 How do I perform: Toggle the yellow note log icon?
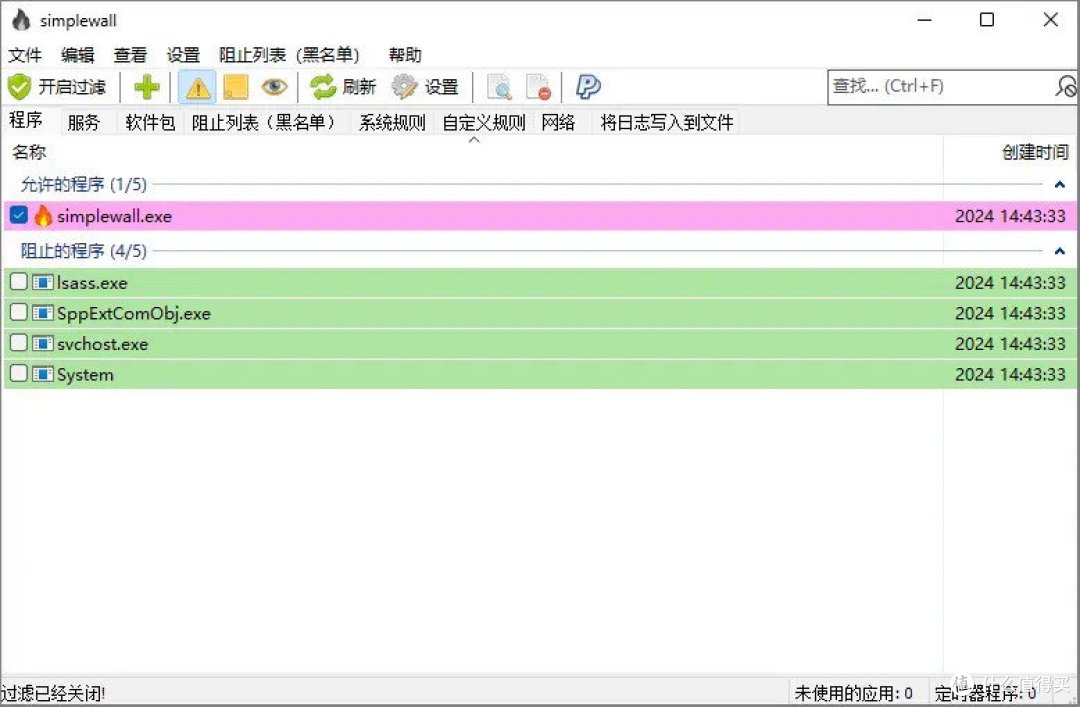coord(236,88)
